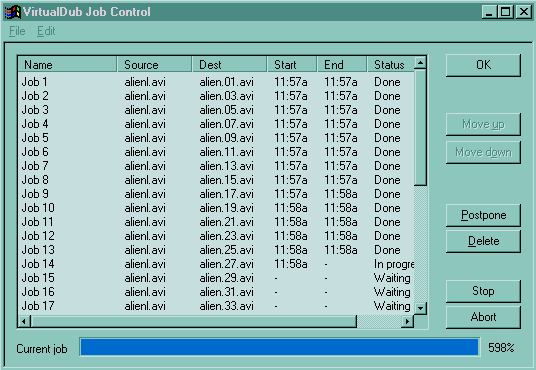
Task: Click the vertical scrollbar thumb
Action: pos(420,128)
